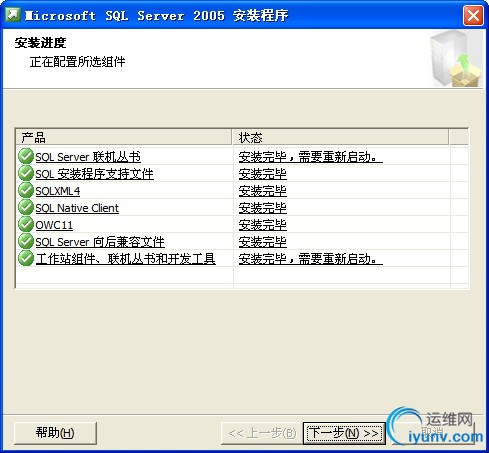Click 安装完毕 status for SQL Server 向后兼容文件
This screenshot has width=489, height=453.
point(263,242)
